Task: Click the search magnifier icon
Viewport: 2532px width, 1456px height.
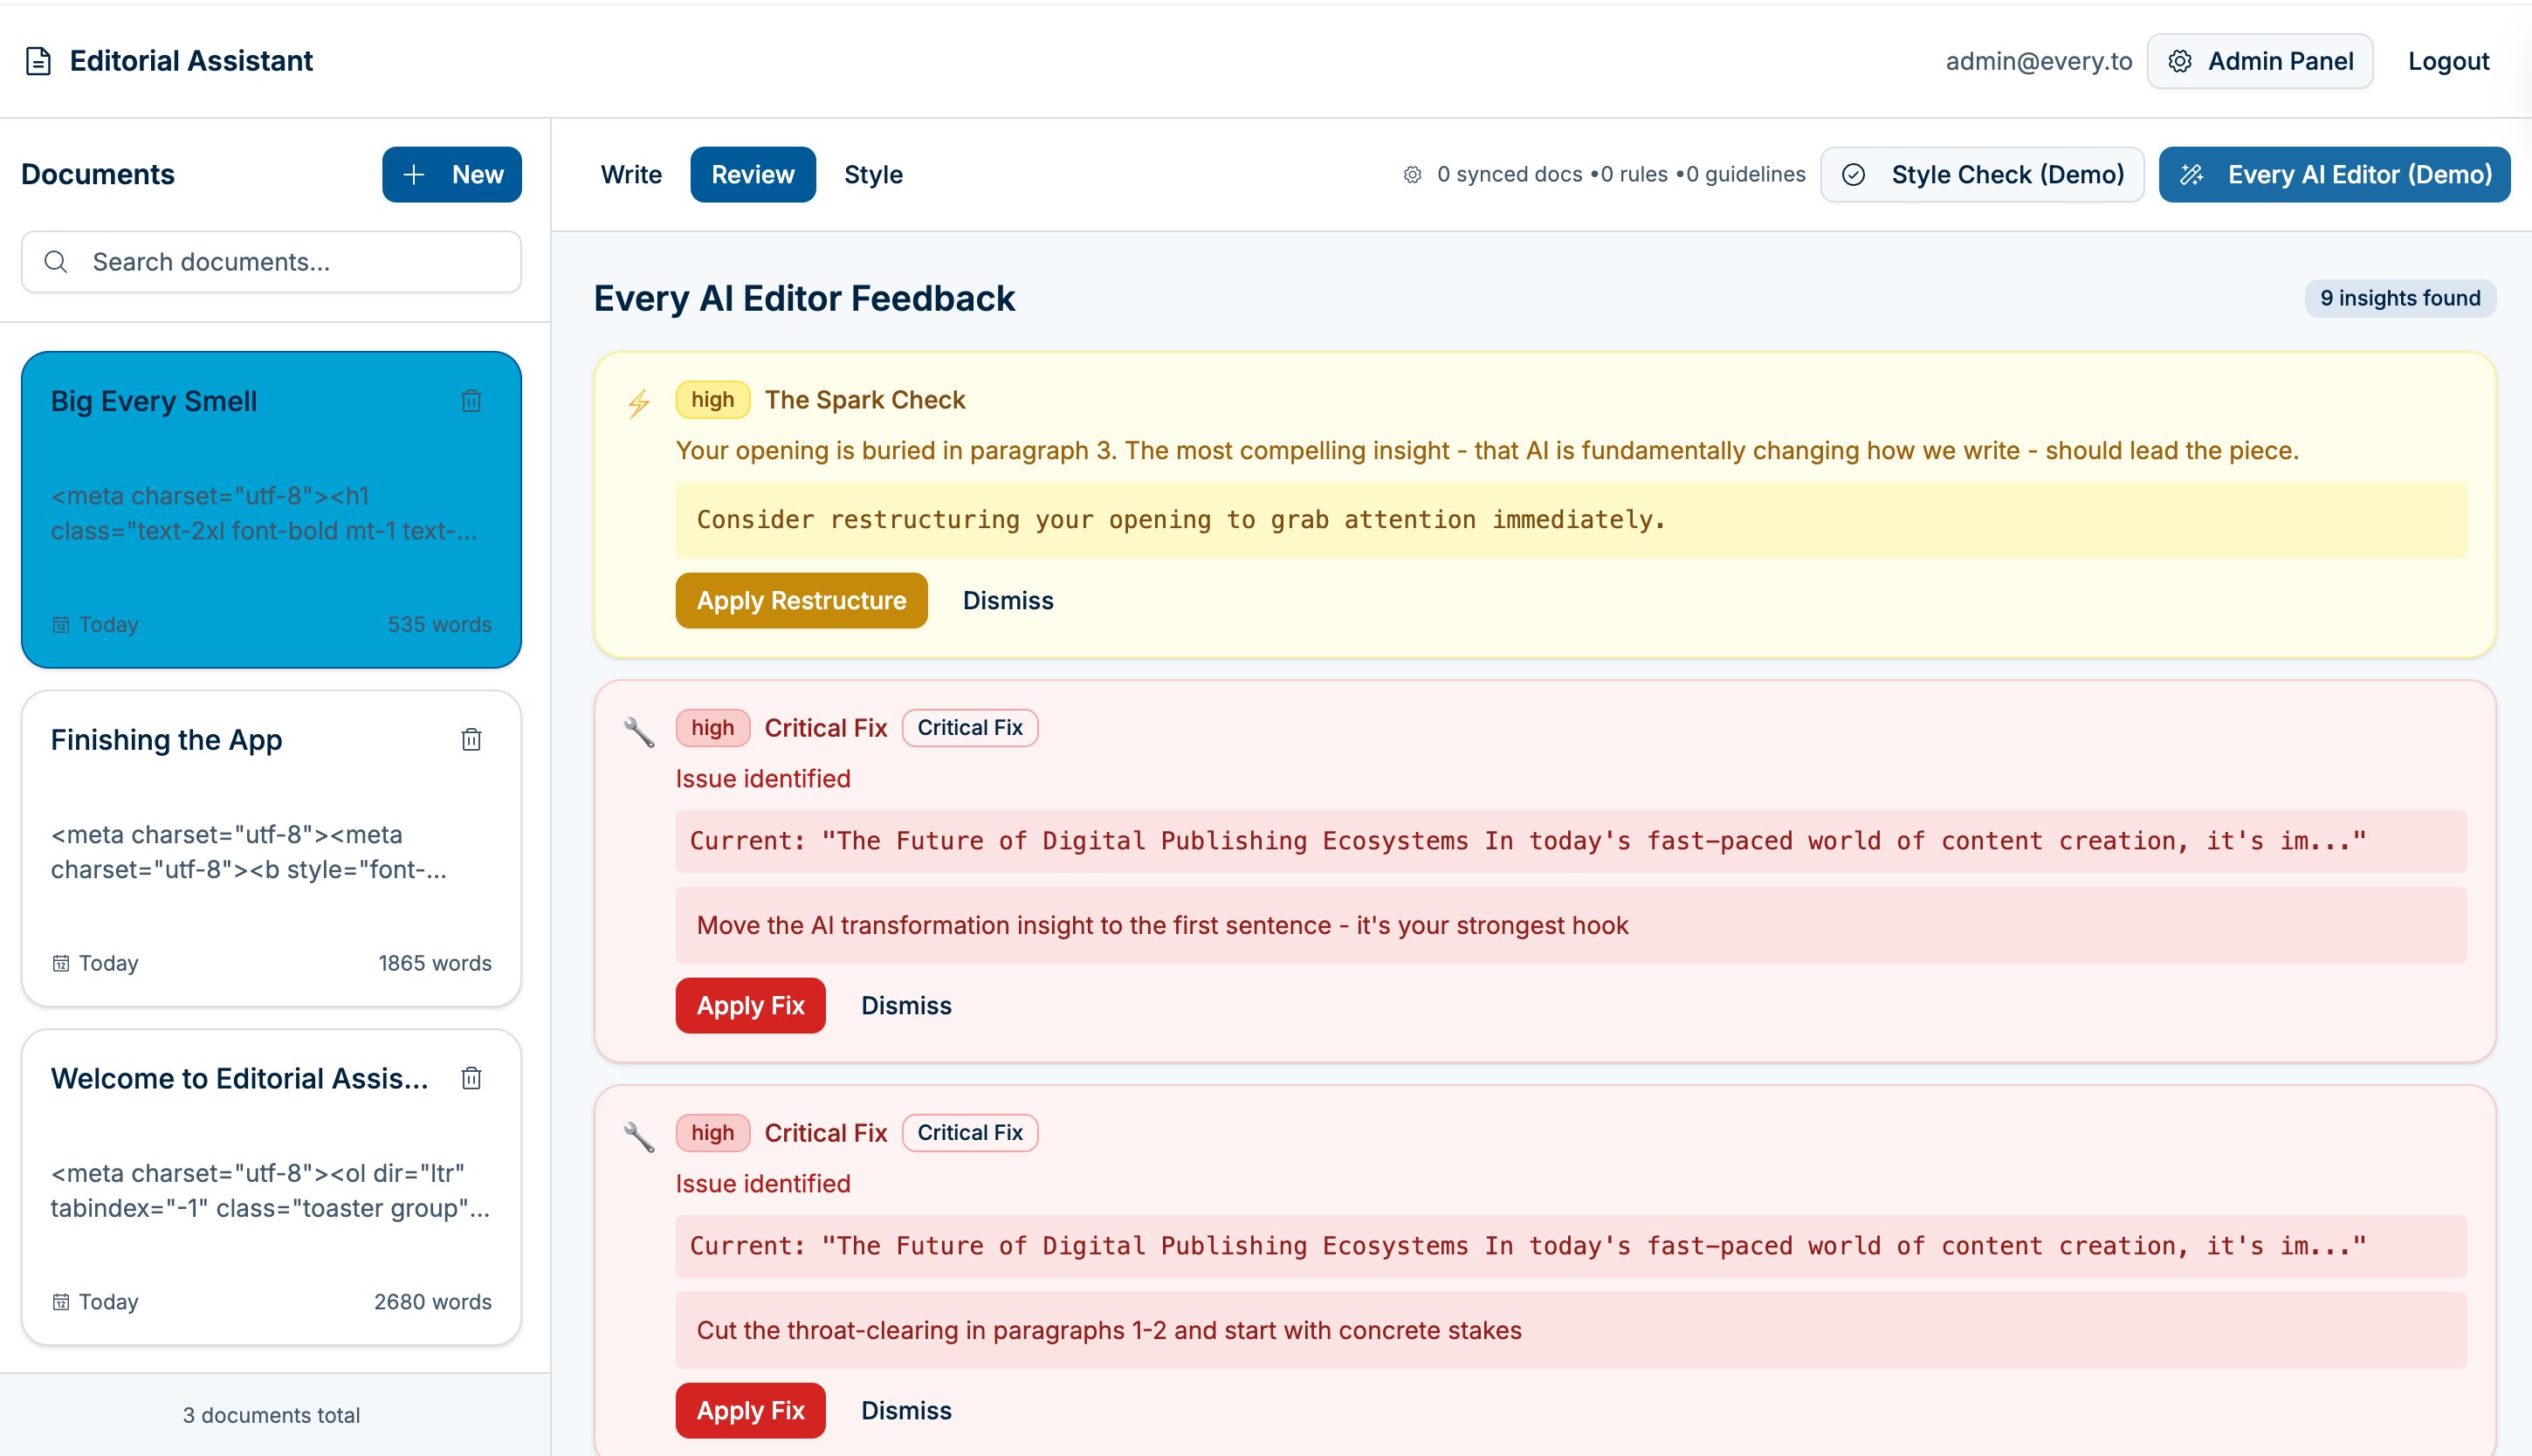Action: [56, 262]
